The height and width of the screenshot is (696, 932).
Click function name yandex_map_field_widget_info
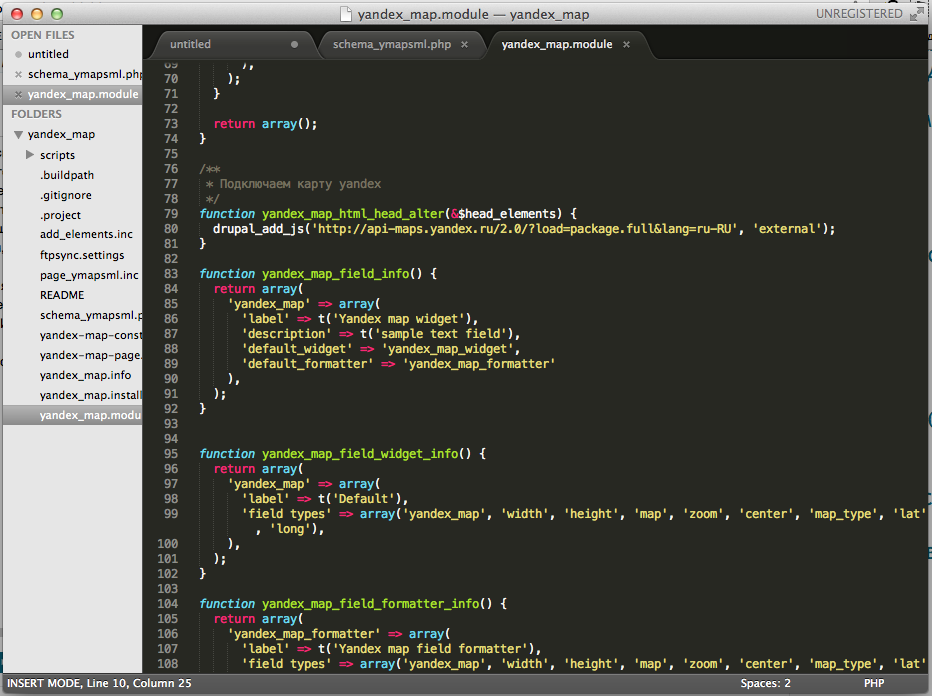point(360,454)
